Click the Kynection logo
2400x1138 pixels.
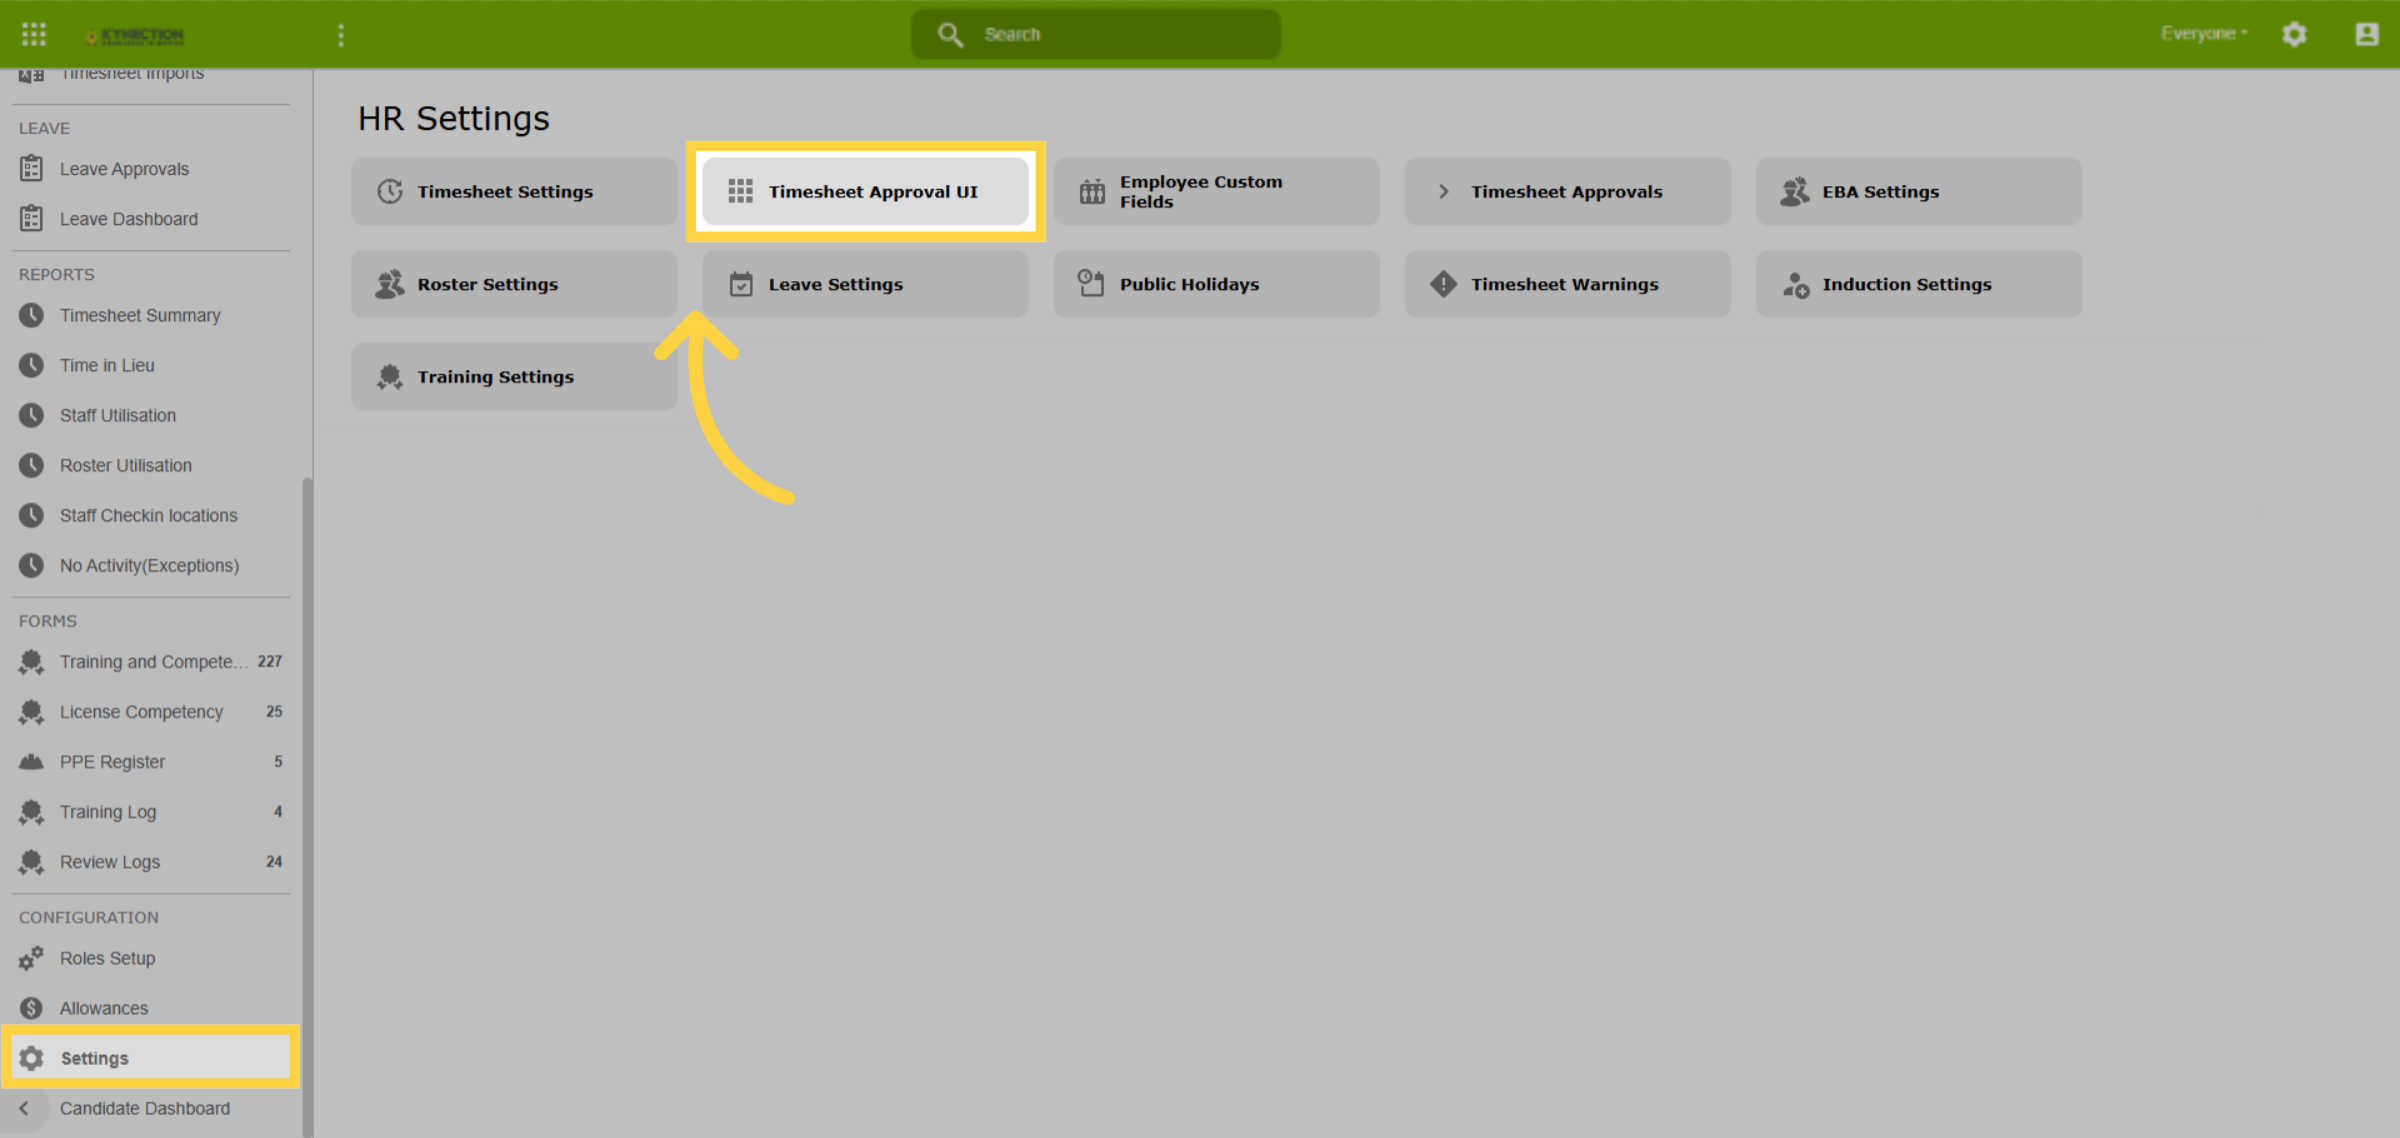coord(135,35)
